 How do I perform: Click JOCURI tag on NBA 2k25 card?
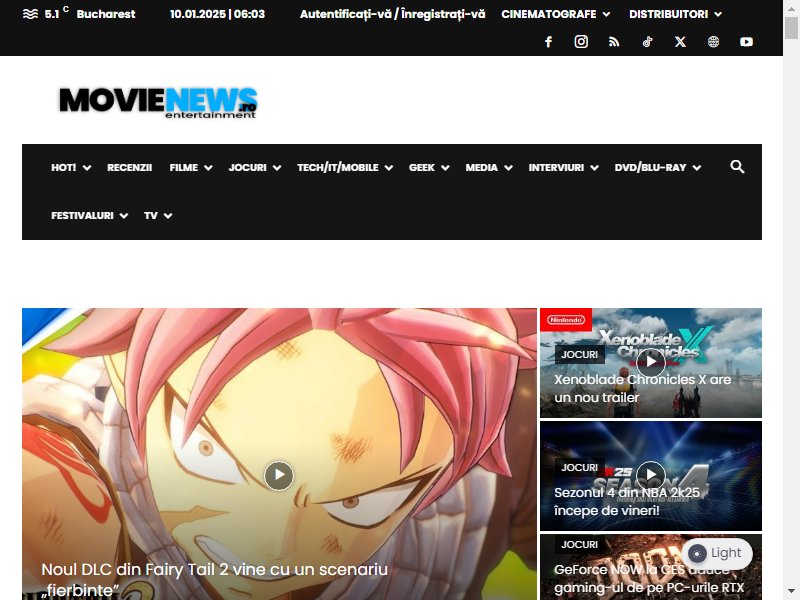click(580, 467)
